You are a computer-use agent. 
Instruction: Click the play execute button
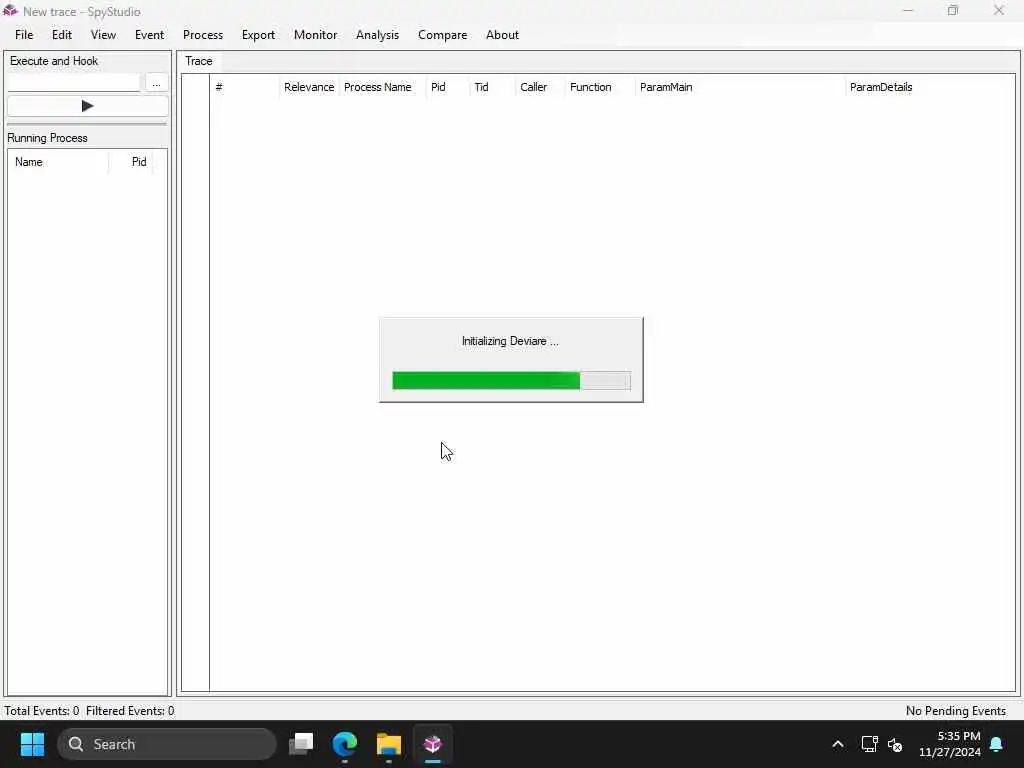pyautogui.click(x=88, y=106)
